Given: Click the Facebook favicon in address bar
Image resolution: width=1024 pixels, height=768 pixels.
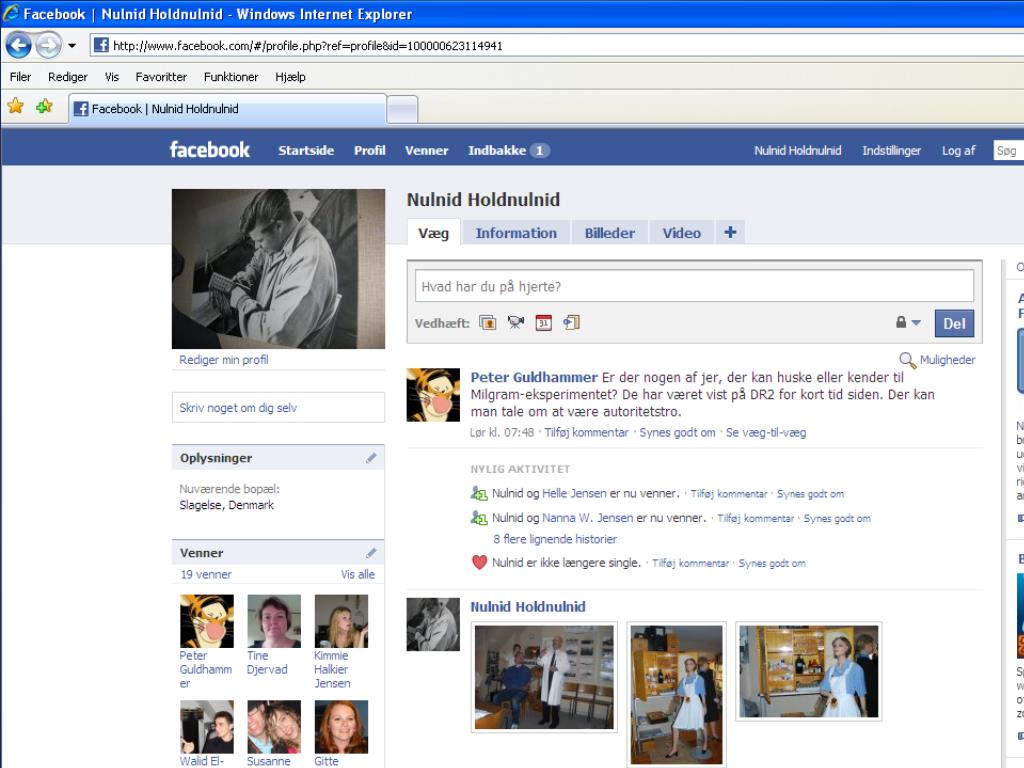Looking at the screenshot, I should [101, 45].
